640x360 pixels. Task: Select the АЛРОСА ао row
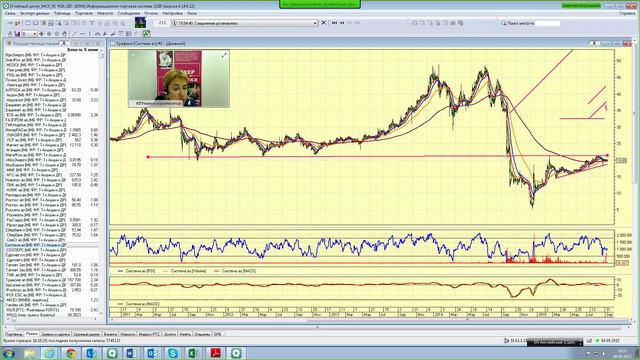(x=52, y=90)
